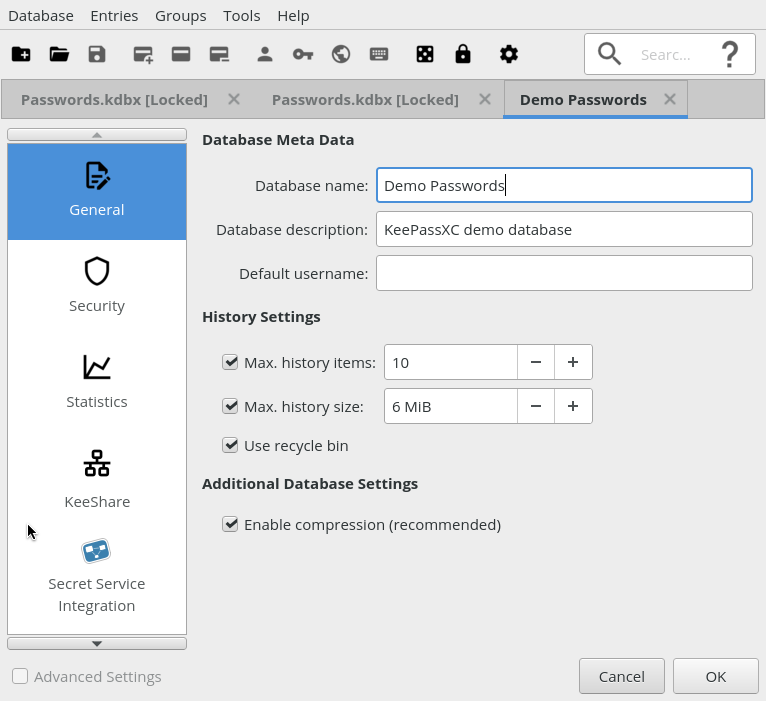Select the General settings category
766x701 pixels.
point(97,191)
